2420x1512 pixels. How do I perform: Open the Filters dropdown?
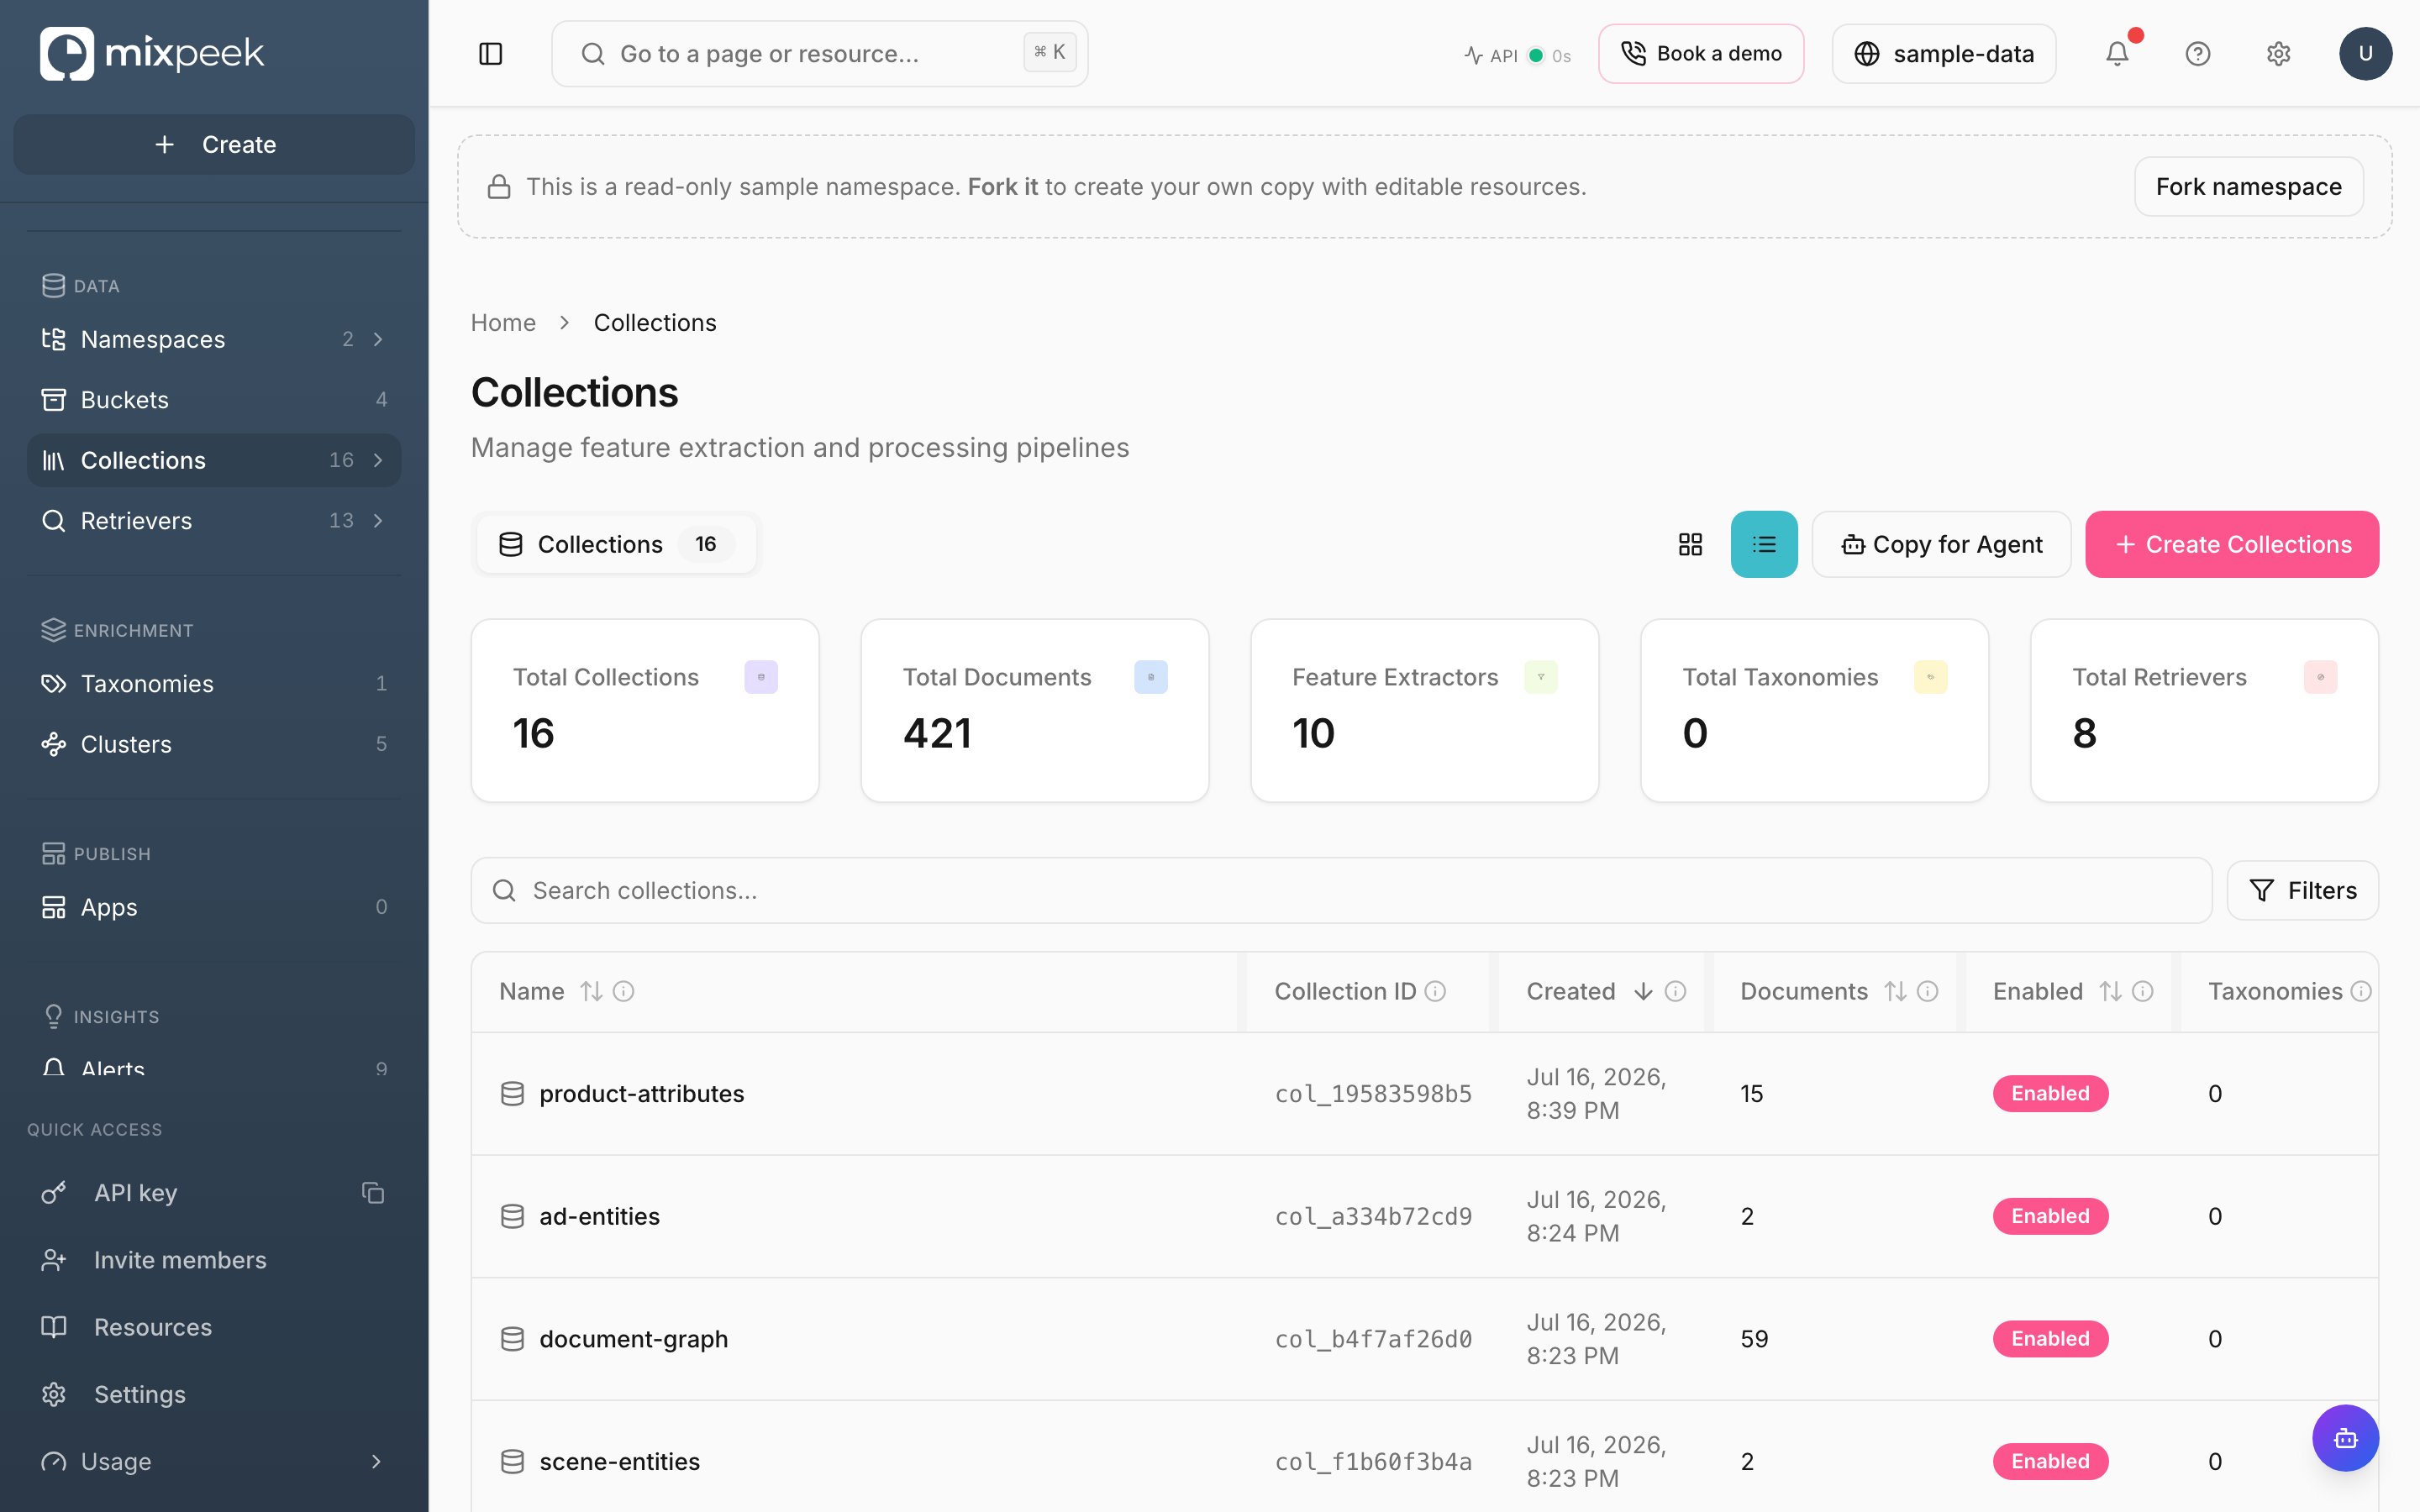click(x=2302, y=890)
